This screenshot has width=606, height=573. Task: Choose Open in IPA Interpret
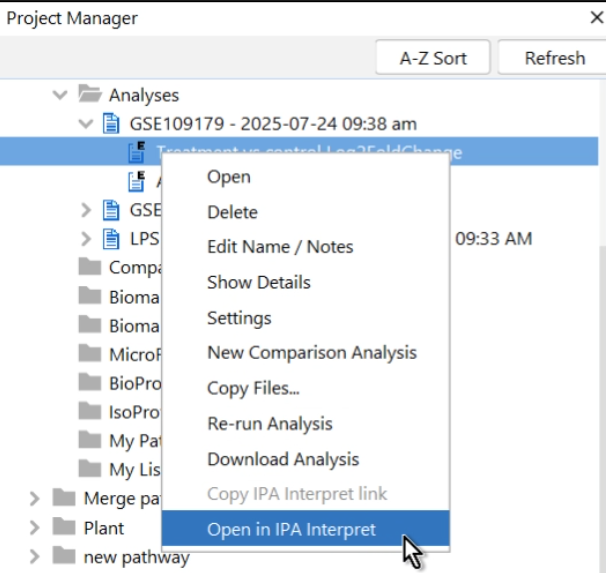coord(291,530)
